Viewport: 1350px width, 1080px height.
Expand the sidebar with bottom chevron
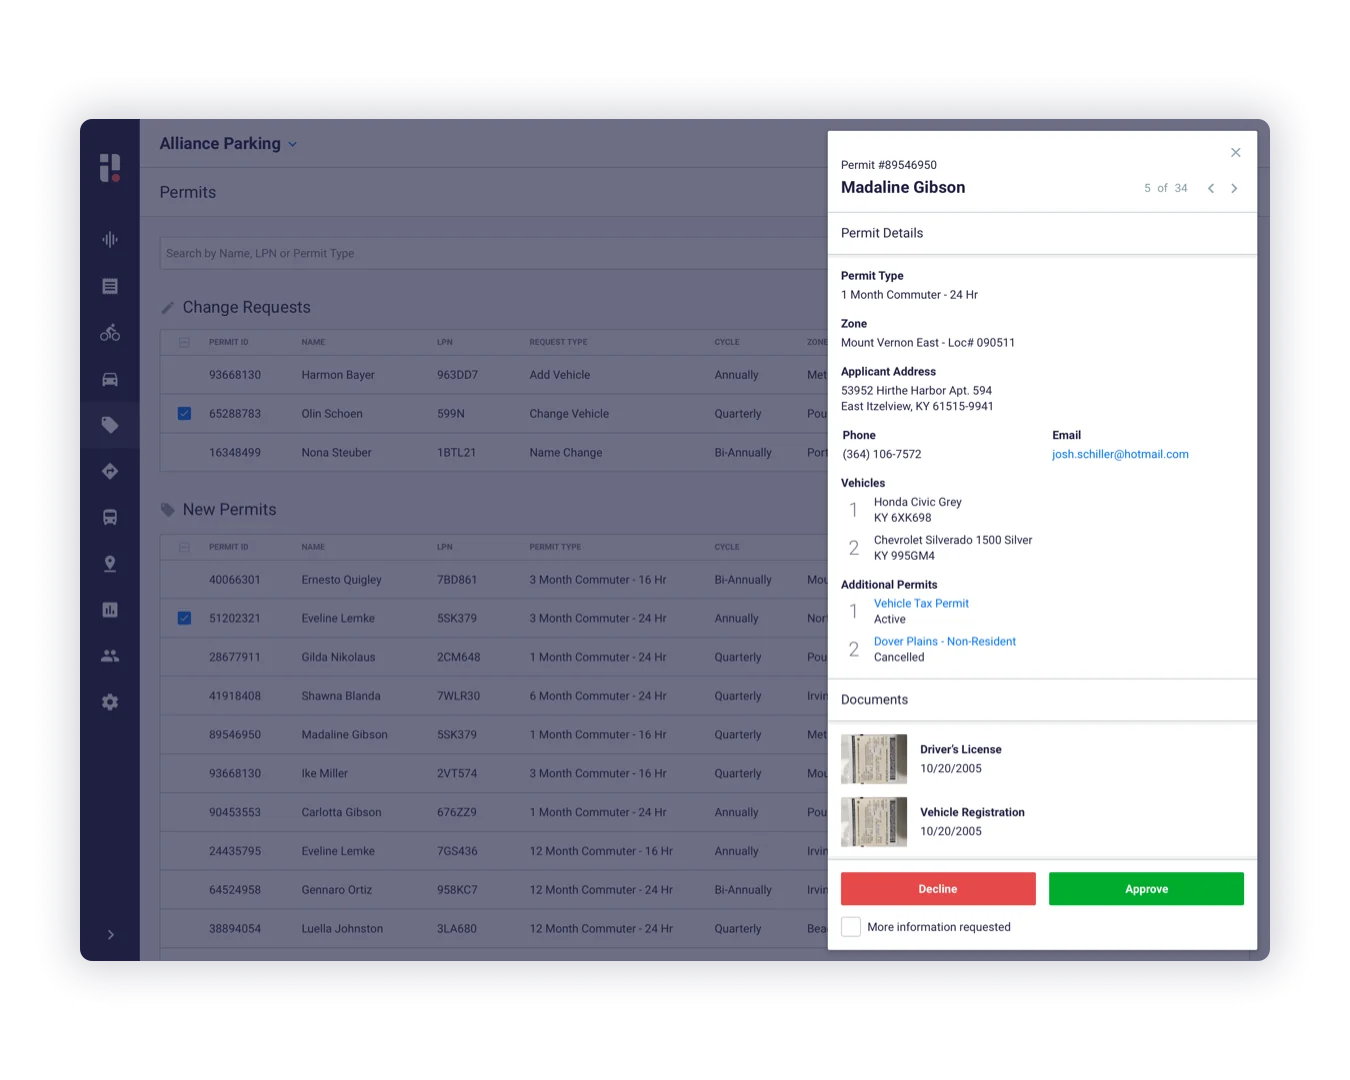tap(110, 934)
